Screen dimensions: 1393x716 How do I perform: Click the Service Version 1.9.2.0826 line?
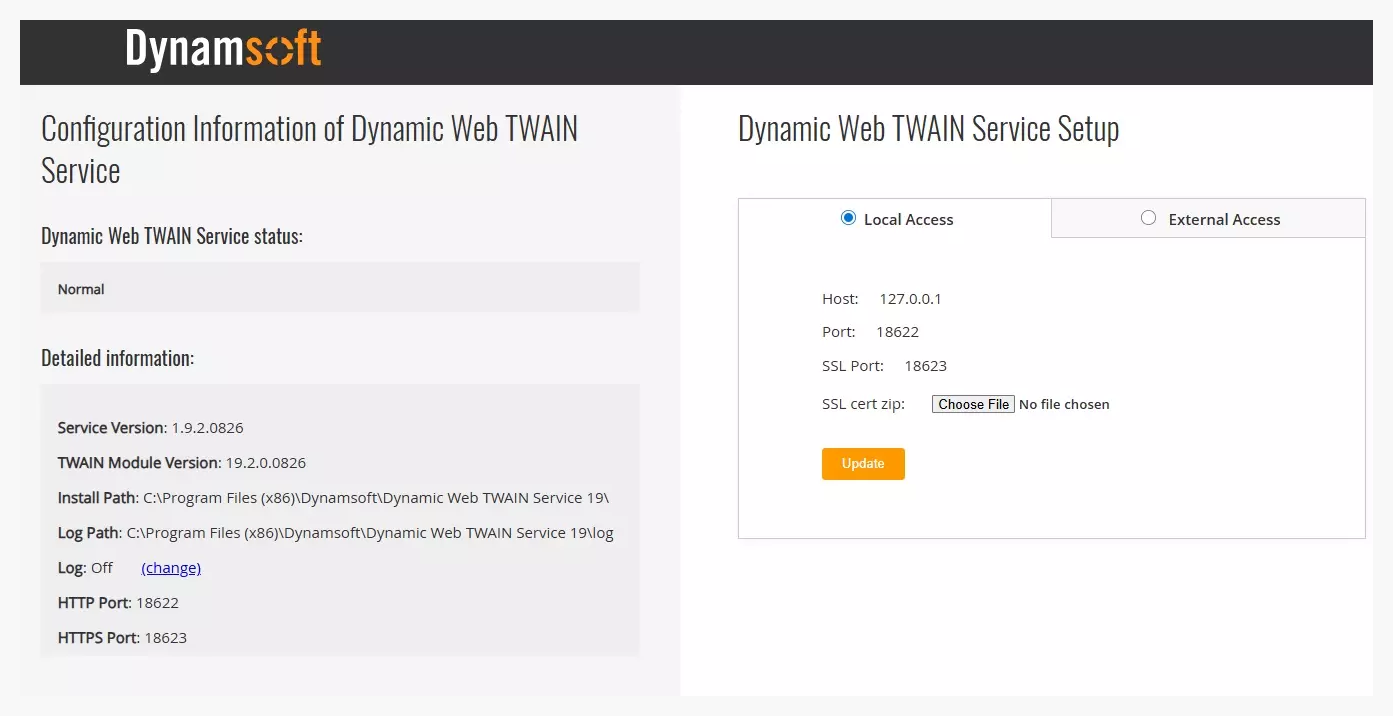[x=150, y=428]
